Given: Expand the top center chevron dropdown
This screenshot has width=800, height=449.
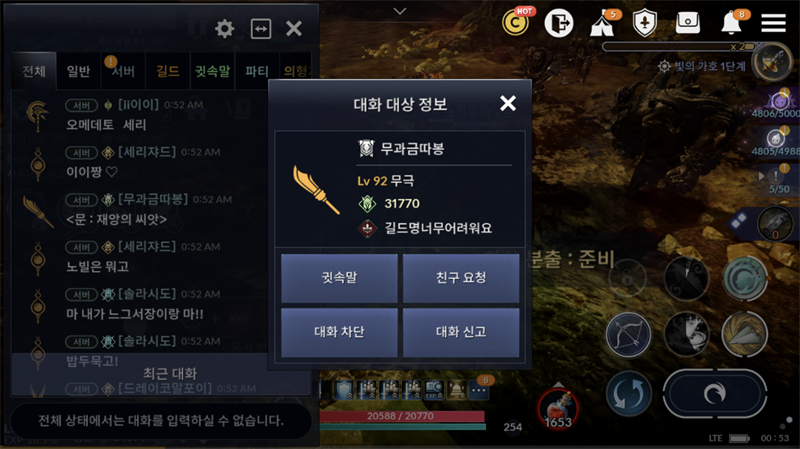Looking at the screenshot, I should click(x=400, y=11).
